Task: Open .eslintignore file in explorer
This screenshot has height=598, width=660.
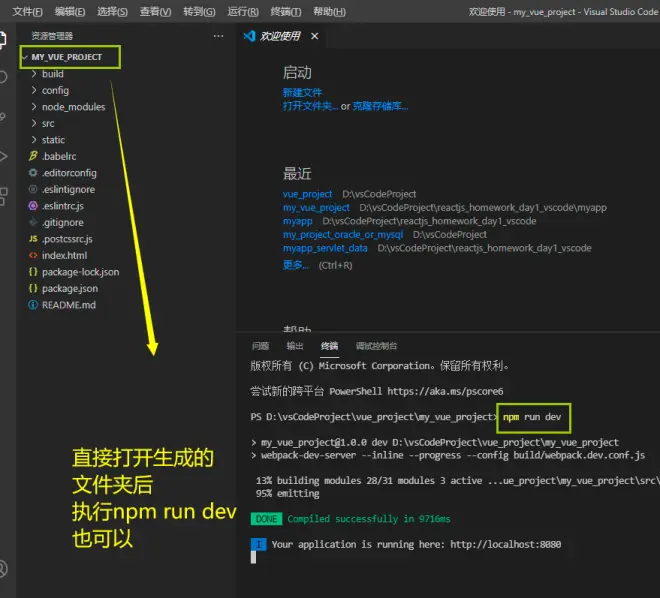Action: point(69,189)
